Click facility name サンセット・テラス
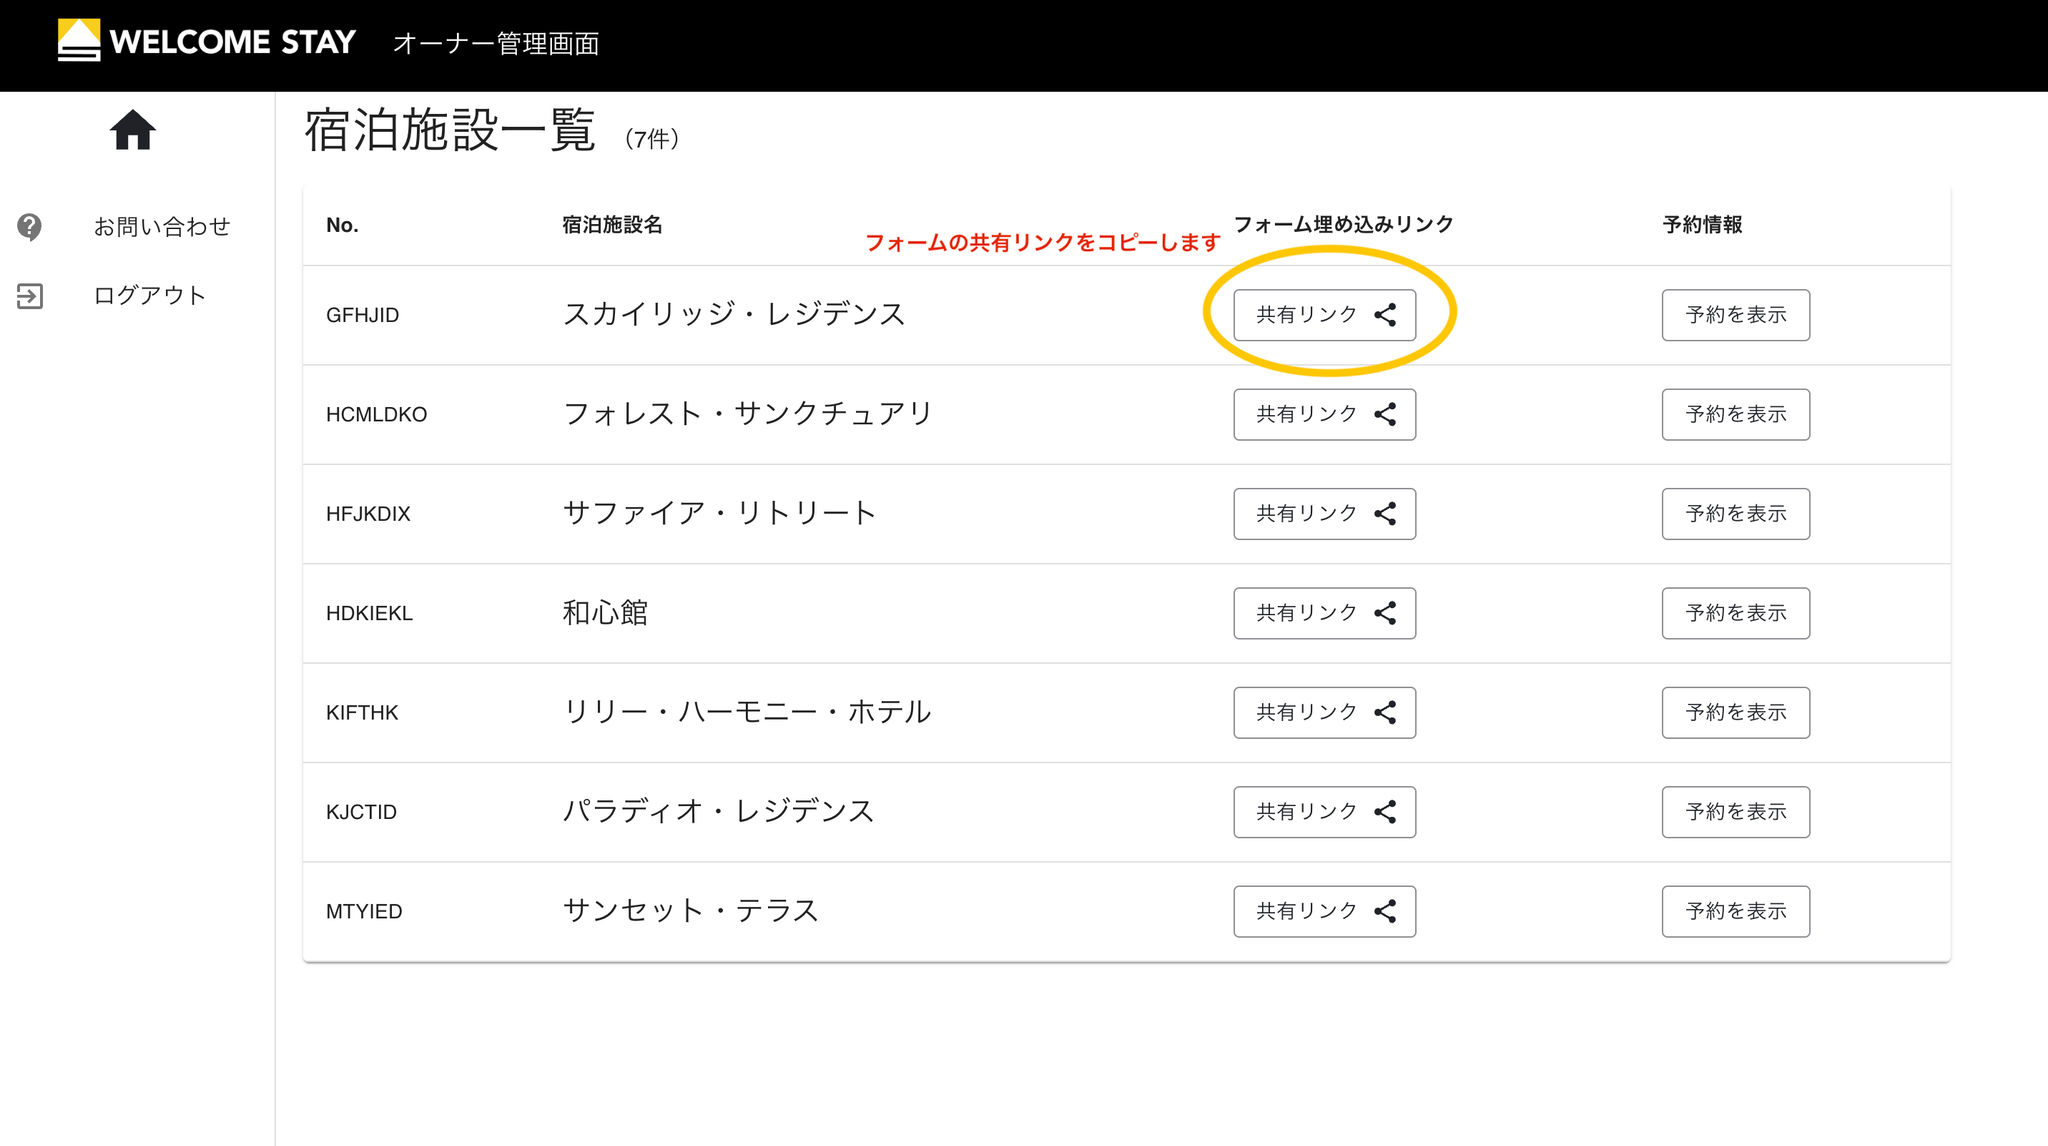The image size is (2048, 1146). tap(690, 910)
